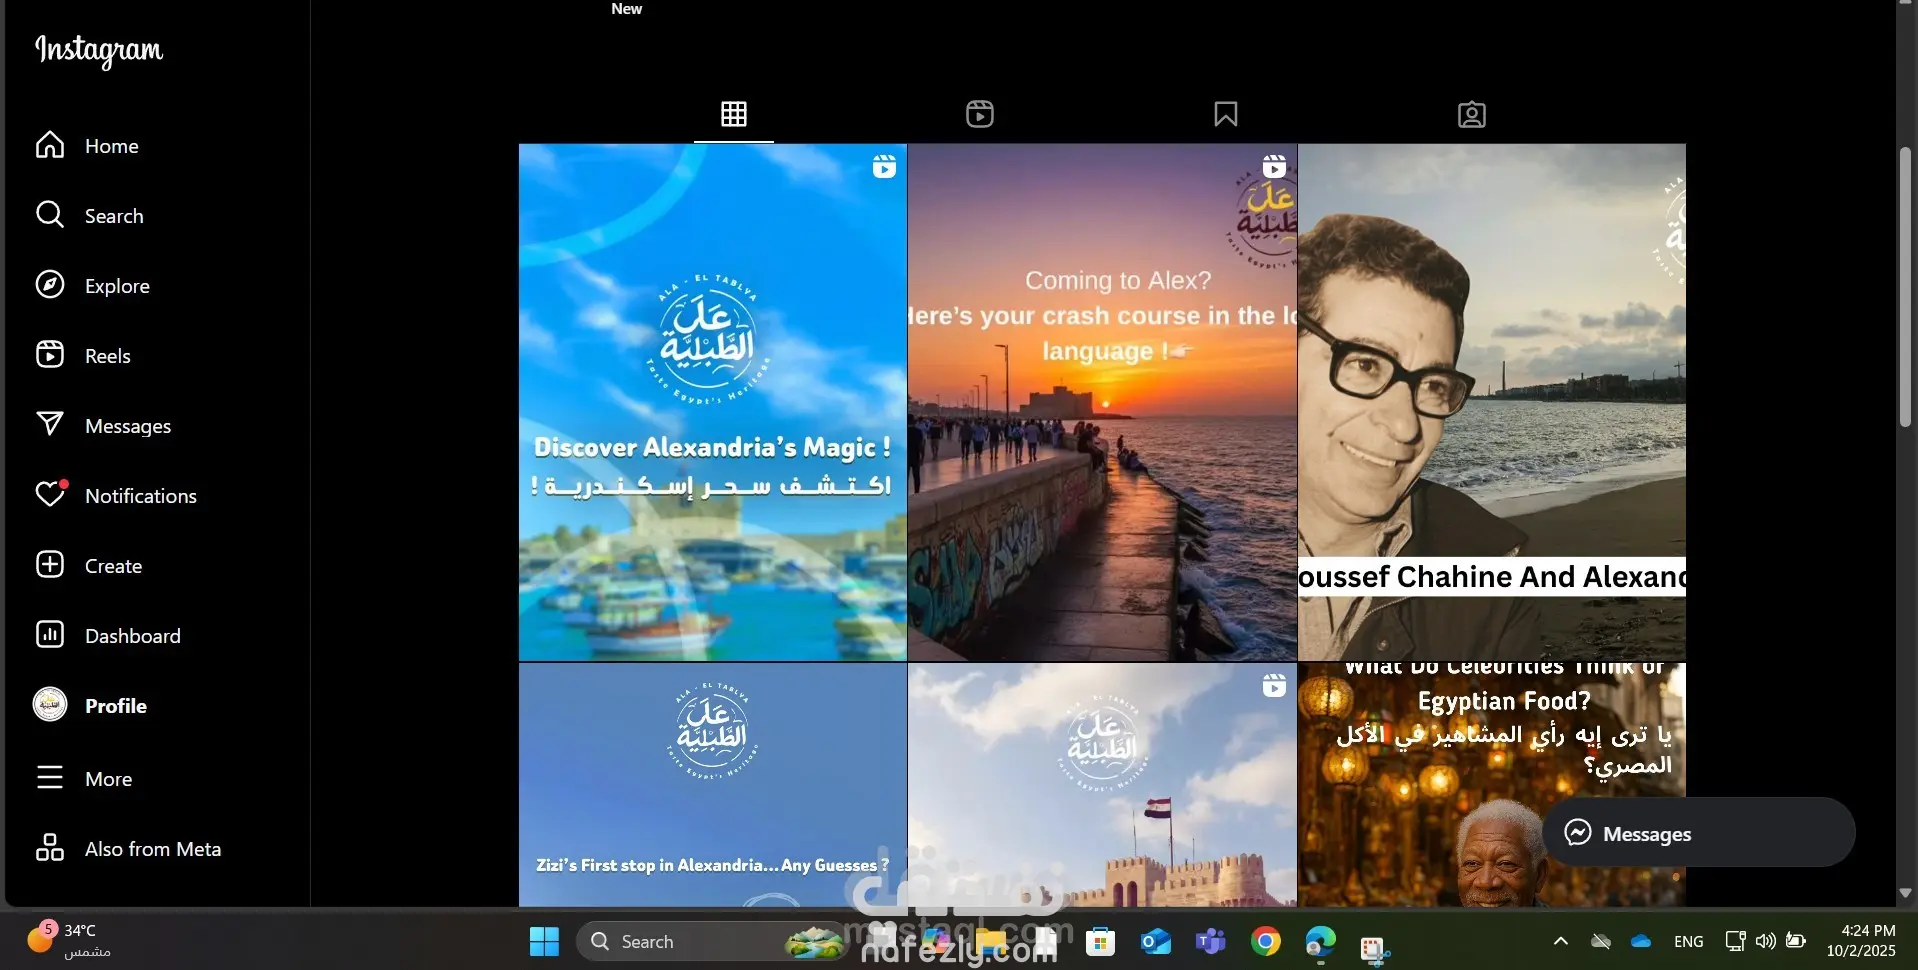Open Search in the Instagram sidebar
The width and height of the screenshot is (1918, 970).
(x=113, y=216)
